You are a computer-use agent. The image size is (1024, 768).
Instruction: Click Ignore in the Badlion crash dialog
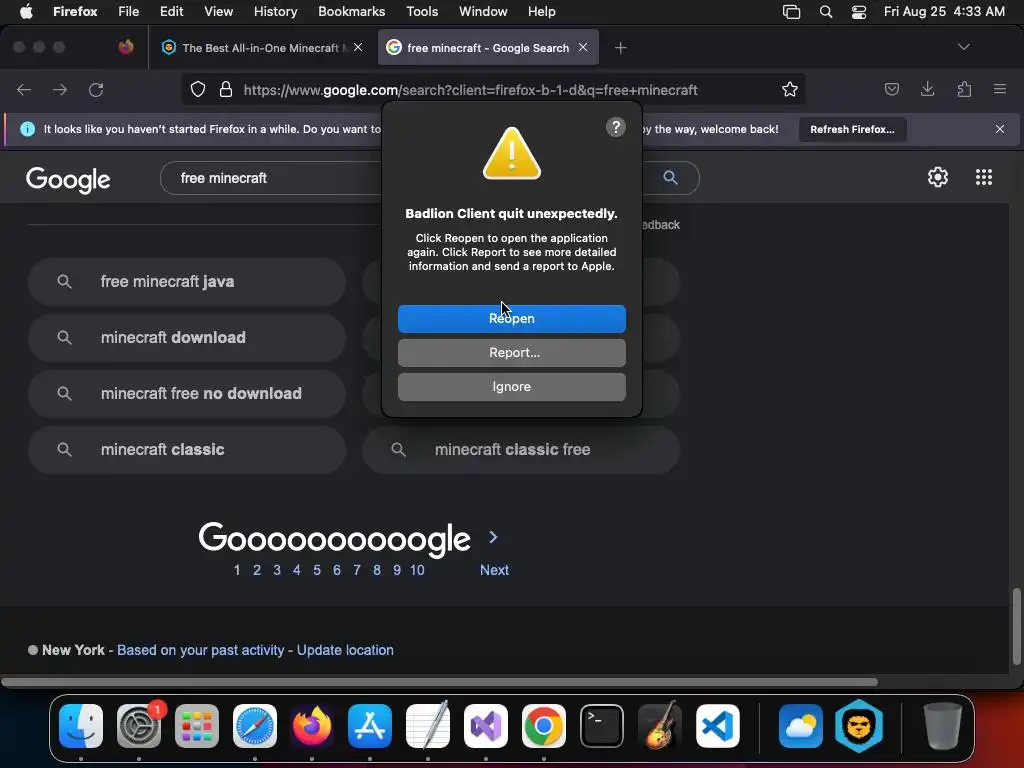click(x=511, y=387)
